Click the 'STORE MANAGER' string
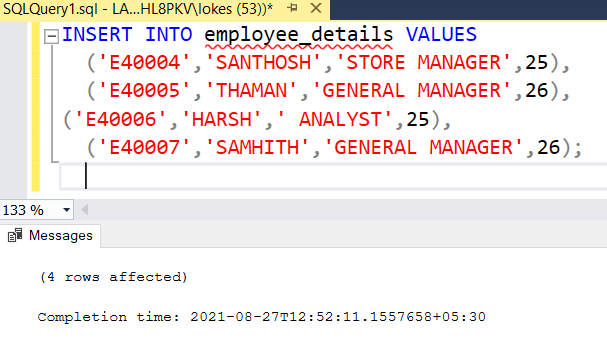This screenshot has width=607, height=361. pos(424,63)
